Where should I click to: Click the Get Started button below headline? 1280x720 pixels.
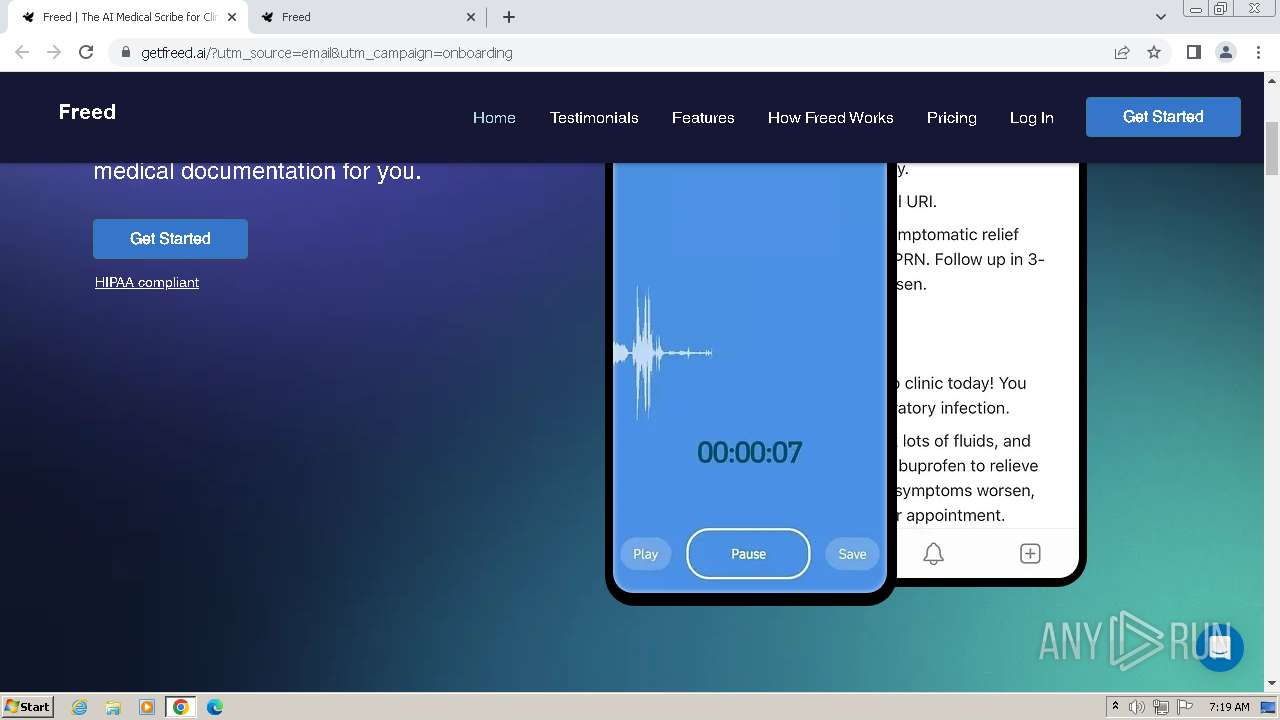pyautogui.click(x=170, y=239)
